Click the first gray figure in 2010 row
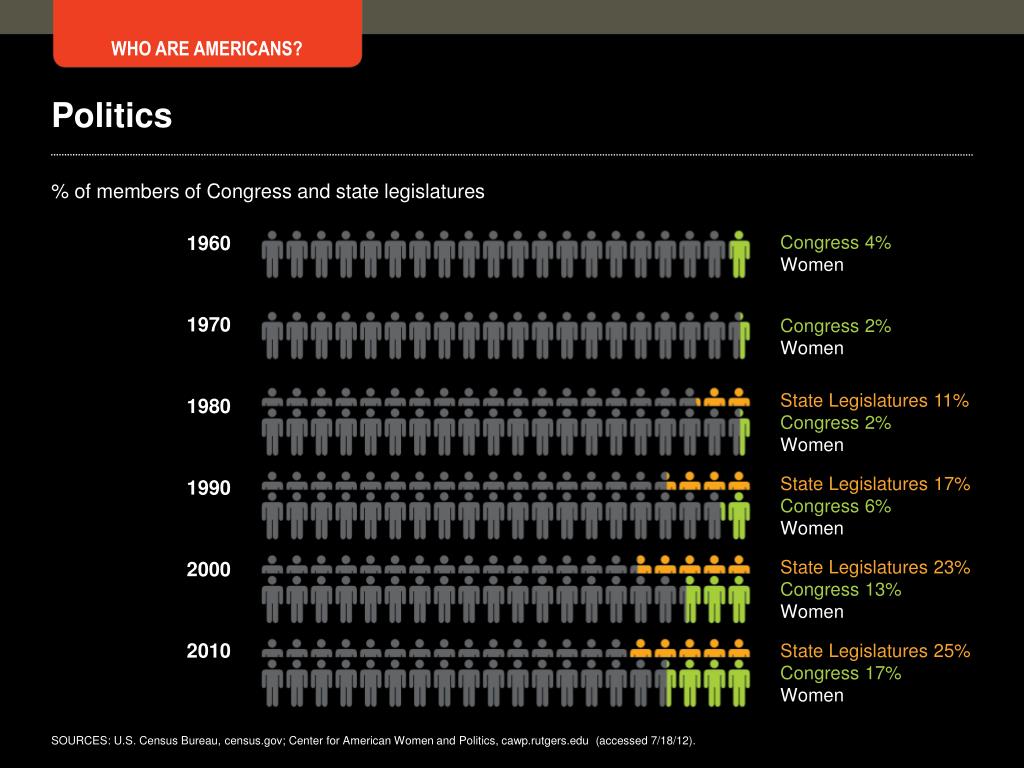1024x768 pixels. coord(272,682)
